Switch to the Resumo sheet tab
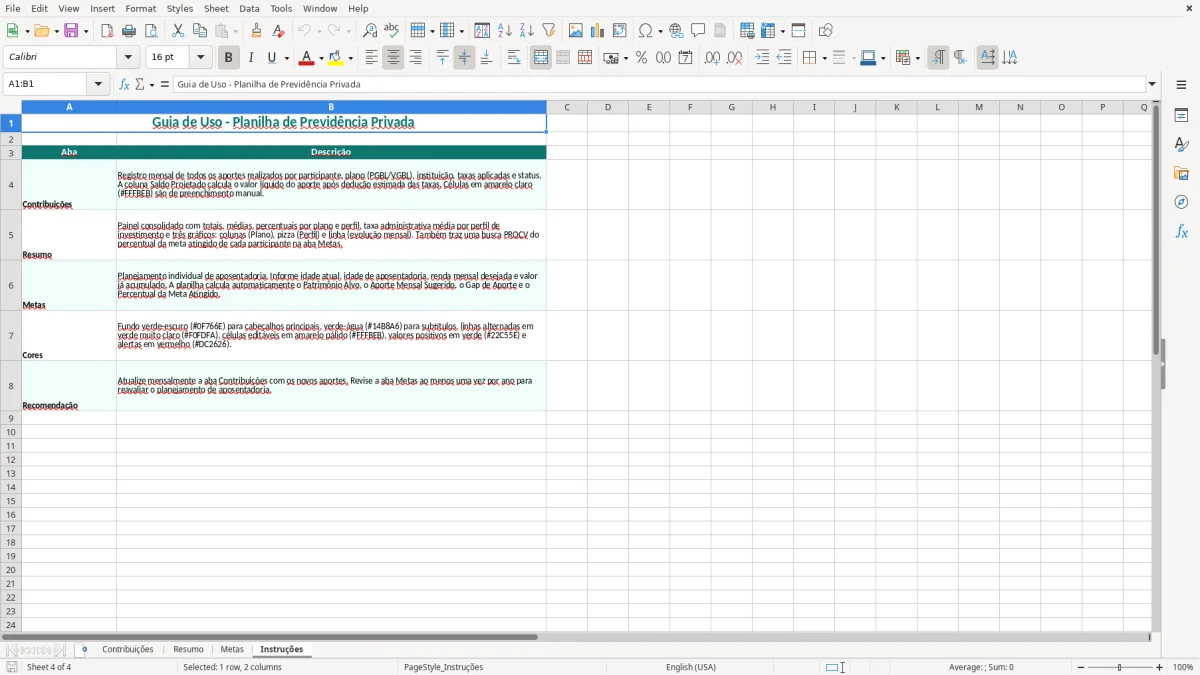 pyautogui.click(x=188, y=650)
